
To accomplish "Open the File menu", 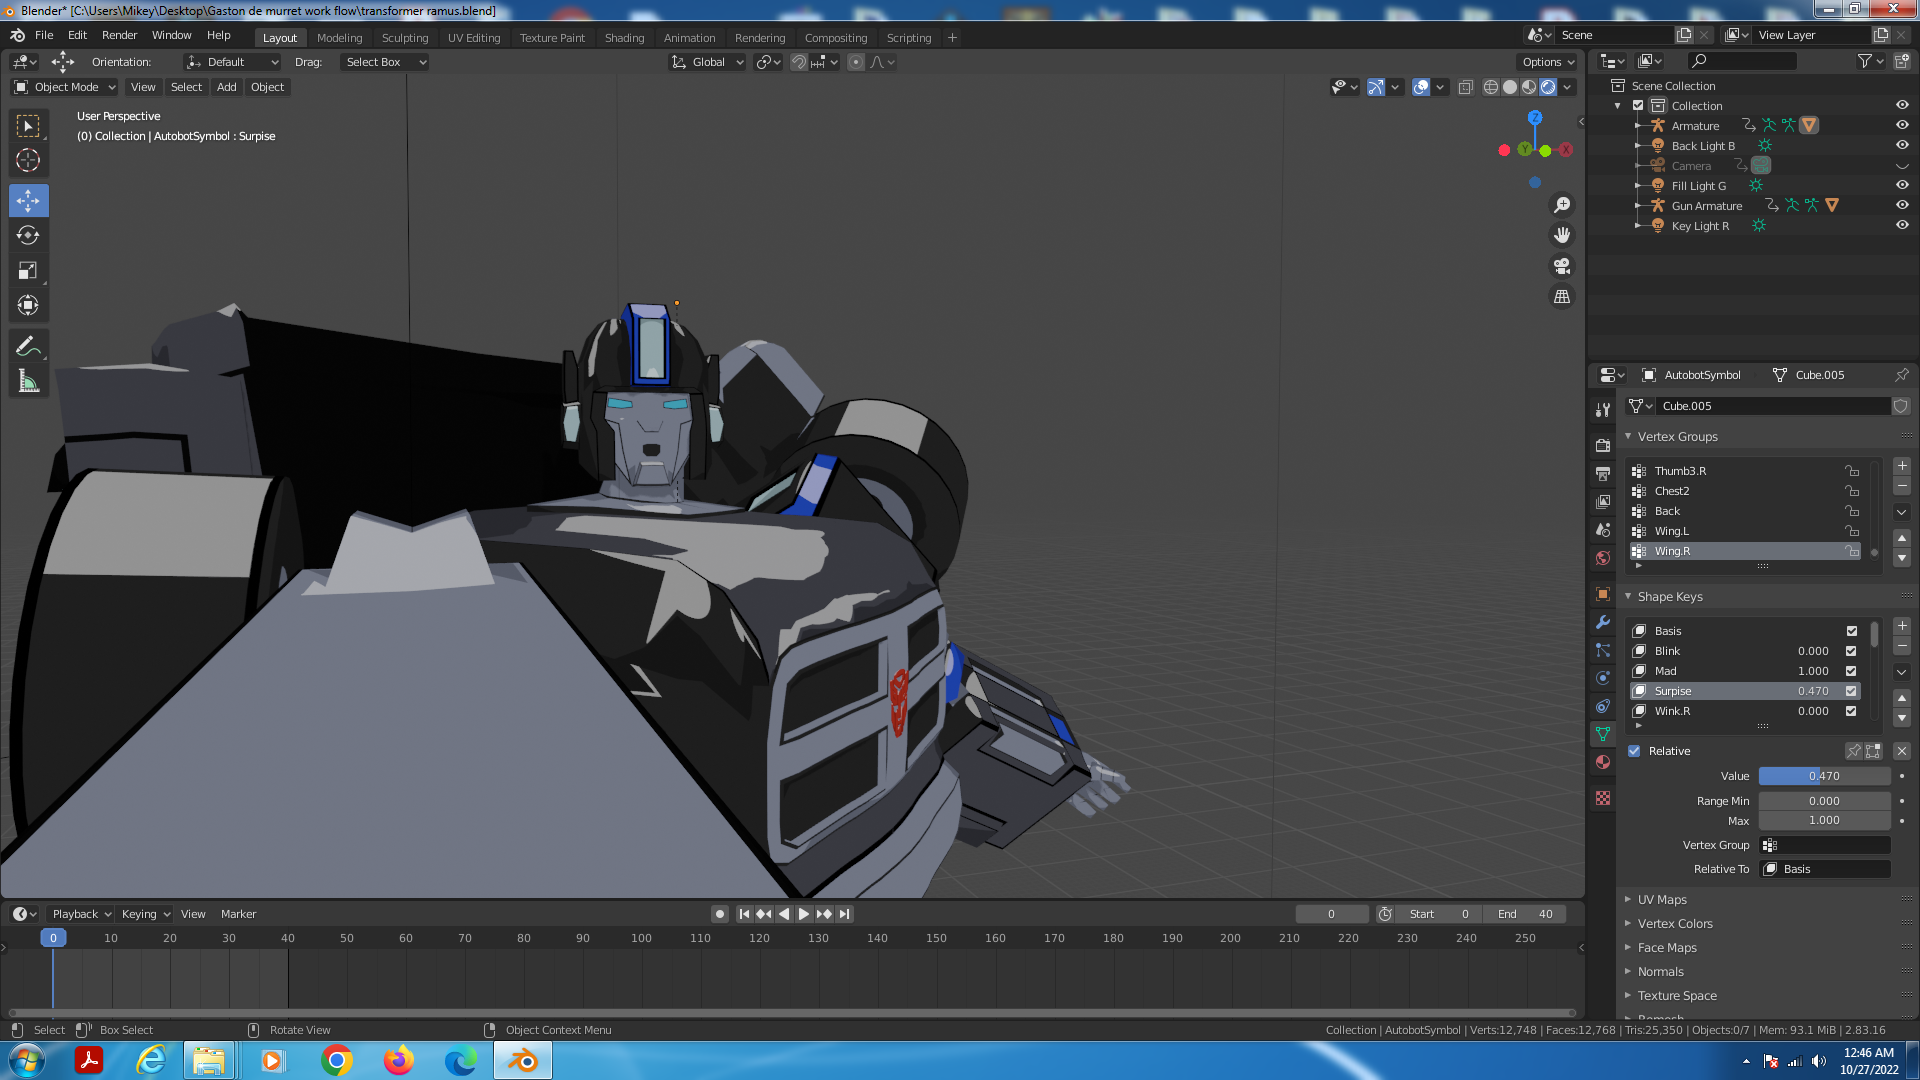I will pos(44,35).
